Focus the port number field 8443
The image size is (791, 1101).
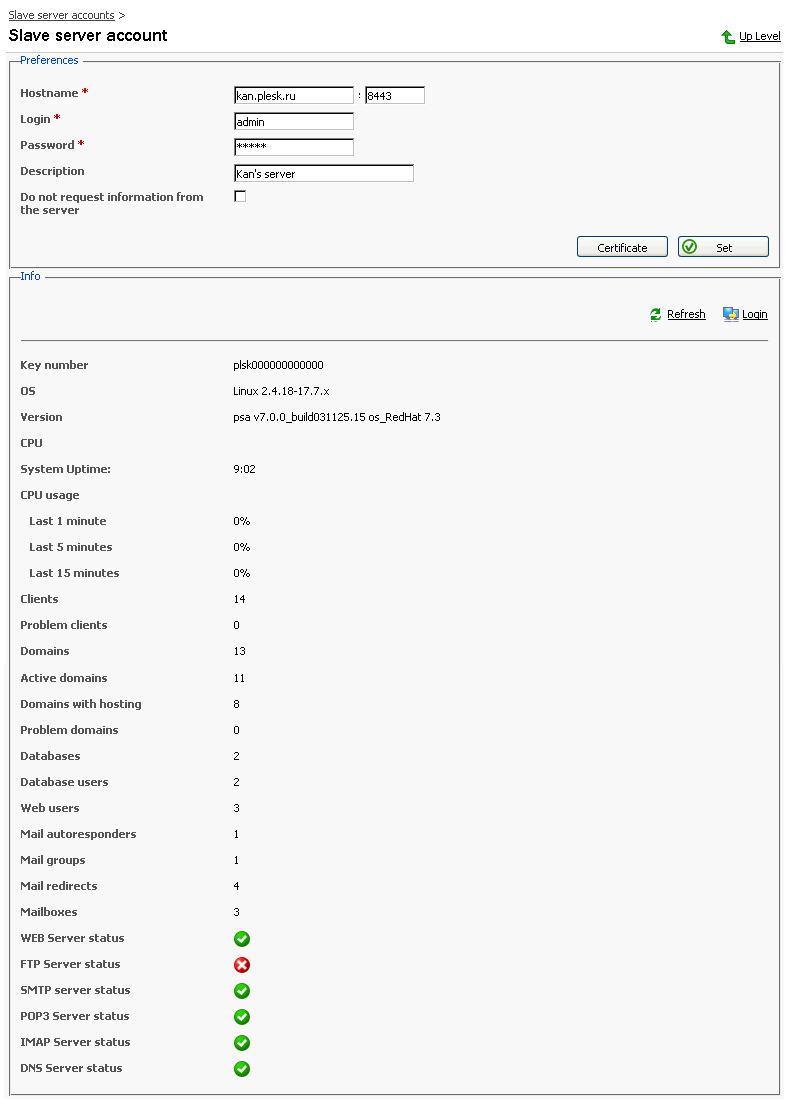[395, 96]
